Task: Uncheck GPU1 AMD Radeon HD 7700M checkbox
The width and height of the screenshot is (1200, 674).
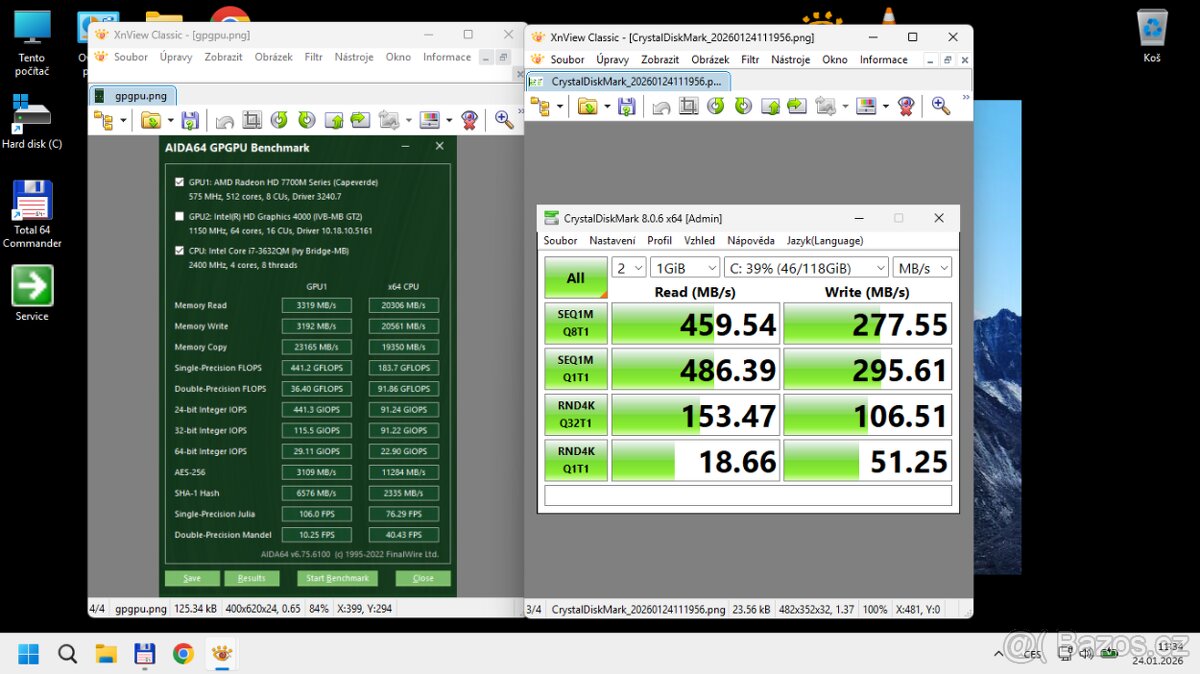Action: click(179, 182)
